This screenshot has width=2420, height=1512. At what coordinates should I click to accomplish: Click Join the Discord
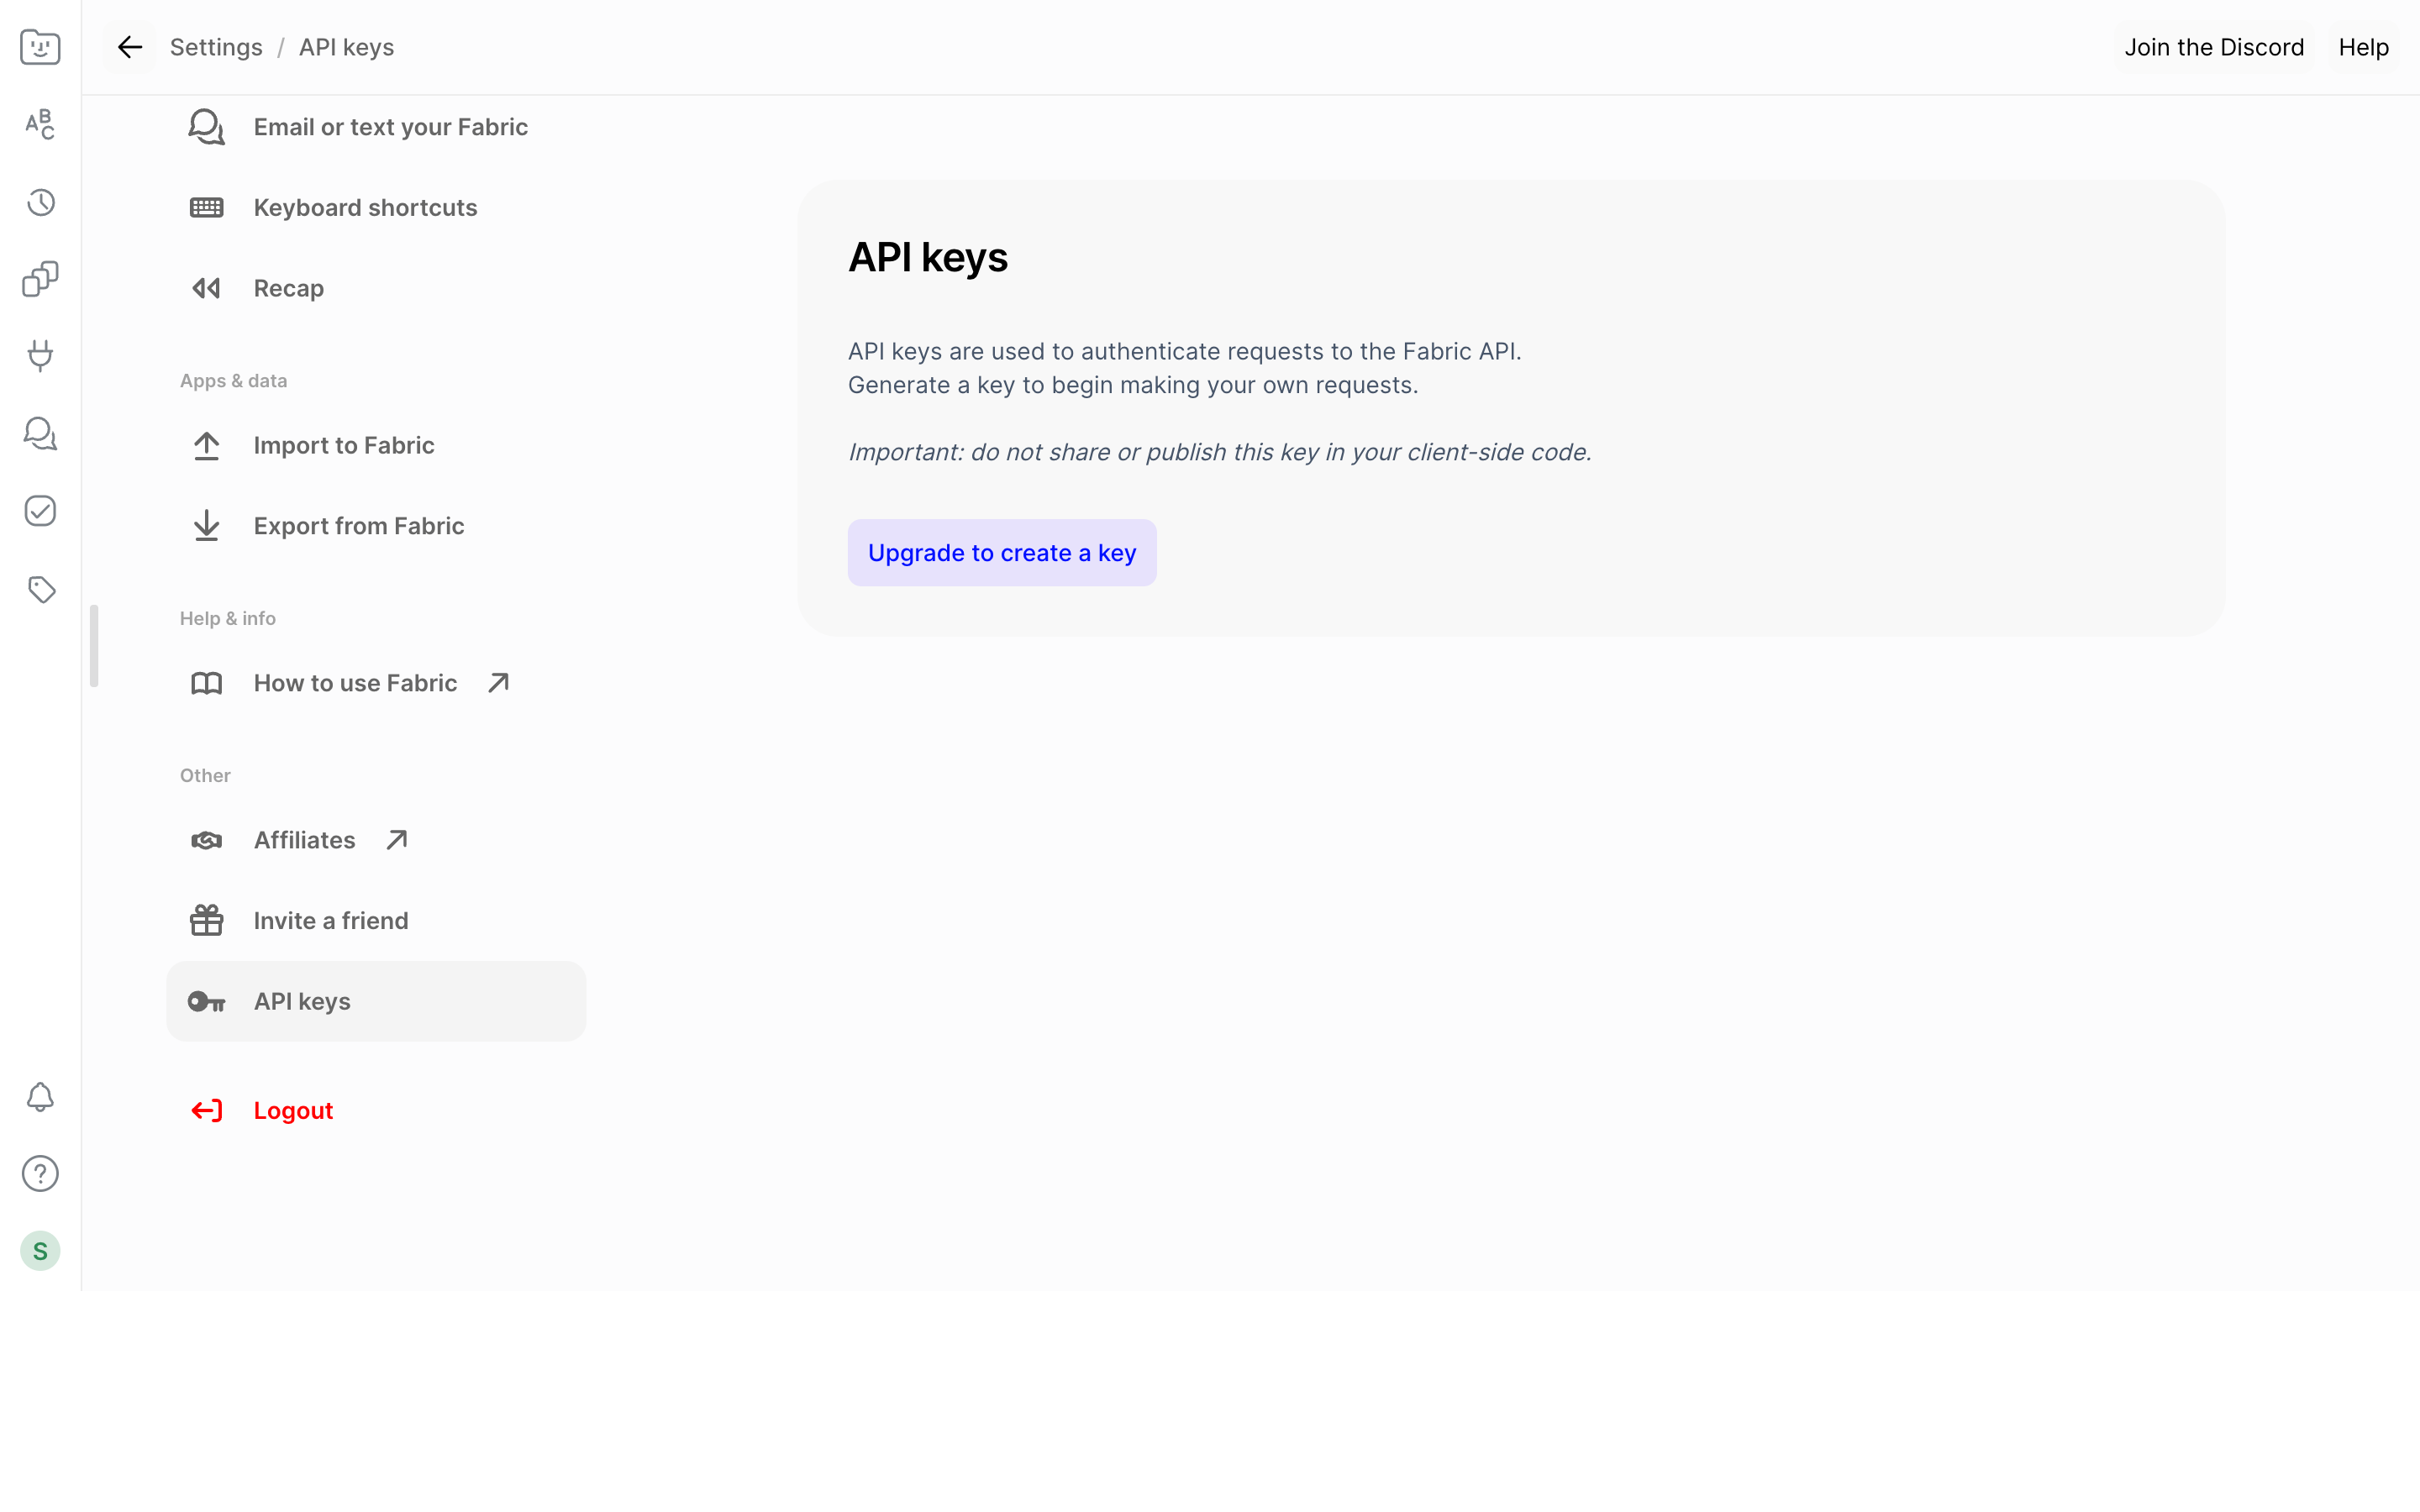(2214, 47)
